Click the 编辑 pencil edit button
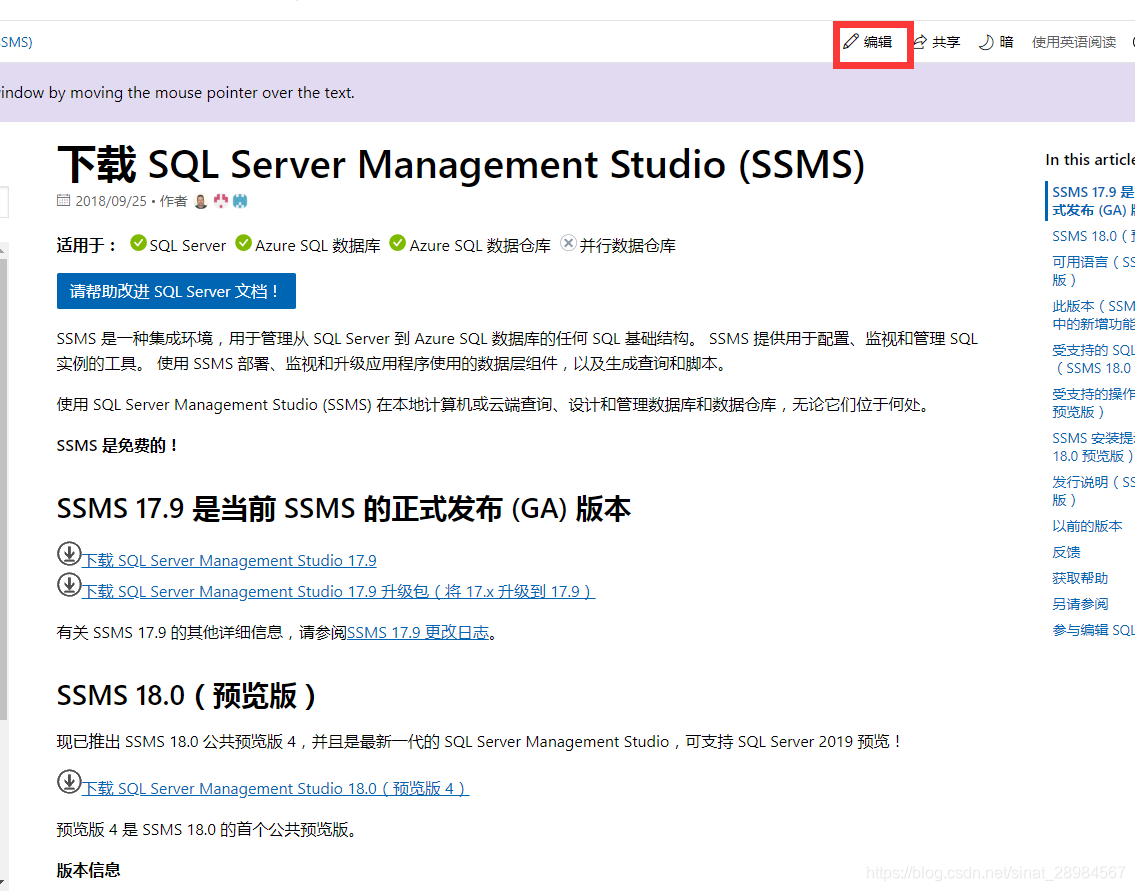Viewport: 1135px width, 891px height. tap(867, 42)
